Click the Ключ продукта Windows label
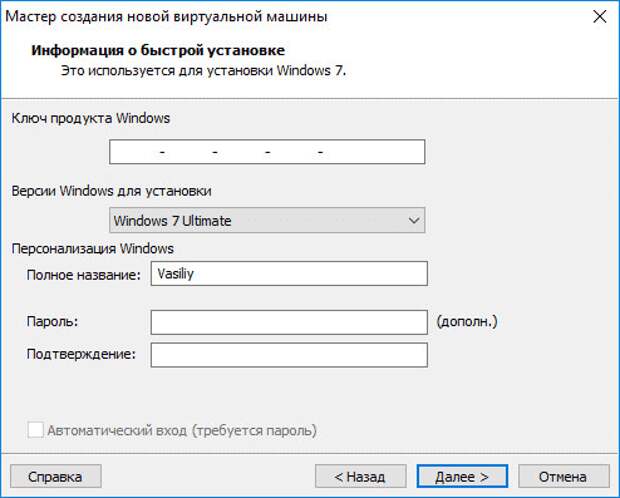 [91, 118]
